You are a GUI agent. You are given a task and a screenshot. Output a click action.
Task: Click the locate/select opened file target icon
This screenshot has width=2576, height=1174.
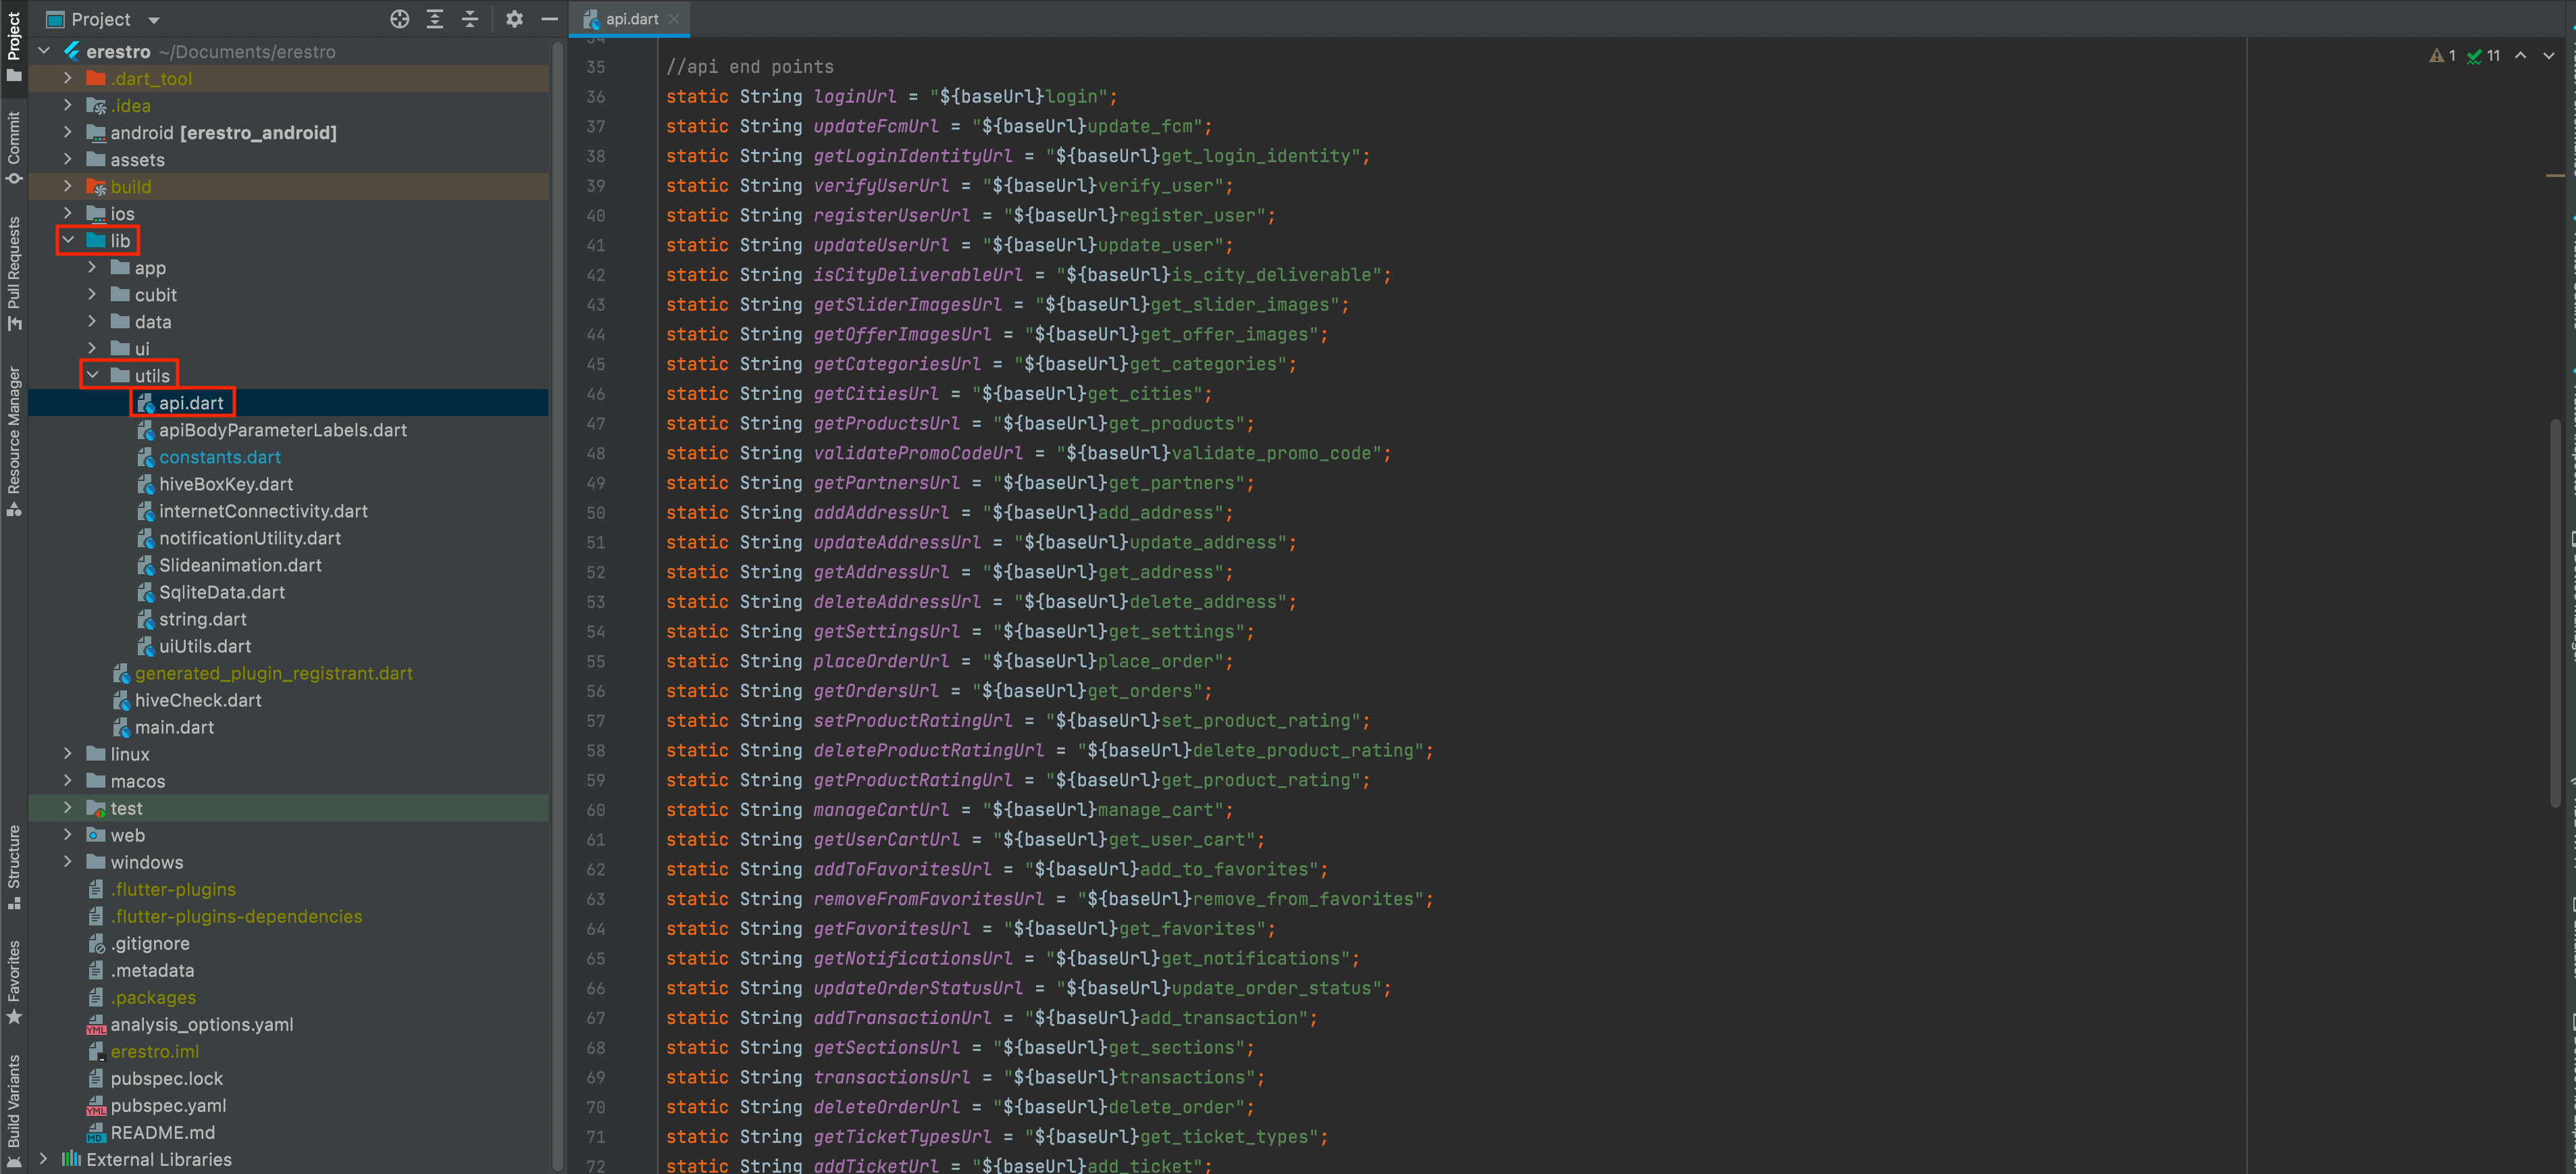click(399, 19)
